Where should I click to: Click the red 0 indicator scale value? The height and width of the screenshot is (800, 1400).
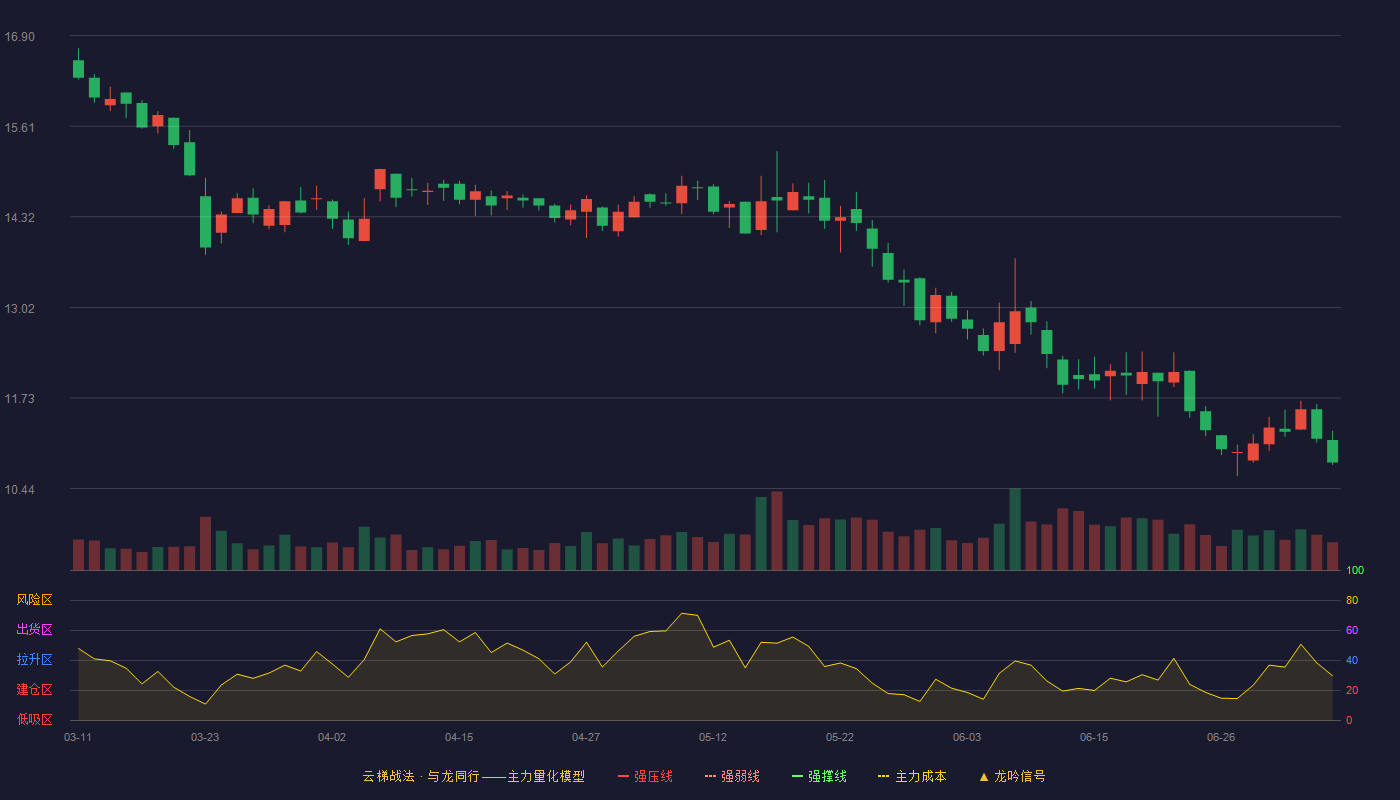(x=1349, y=720)
